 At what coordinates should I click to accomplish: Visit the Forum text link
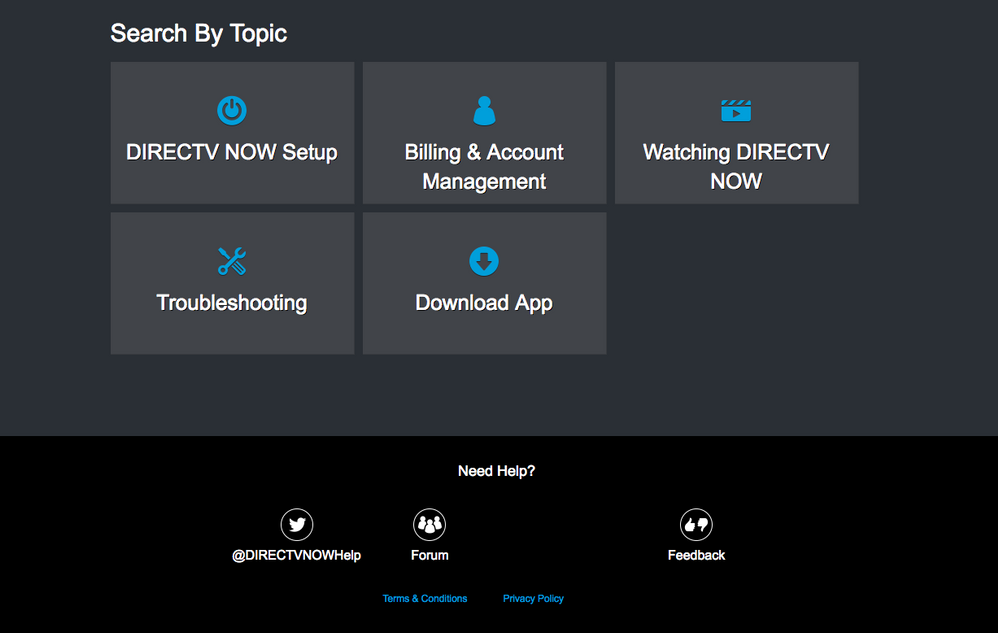pyautogui.click(x=429, y=555)
